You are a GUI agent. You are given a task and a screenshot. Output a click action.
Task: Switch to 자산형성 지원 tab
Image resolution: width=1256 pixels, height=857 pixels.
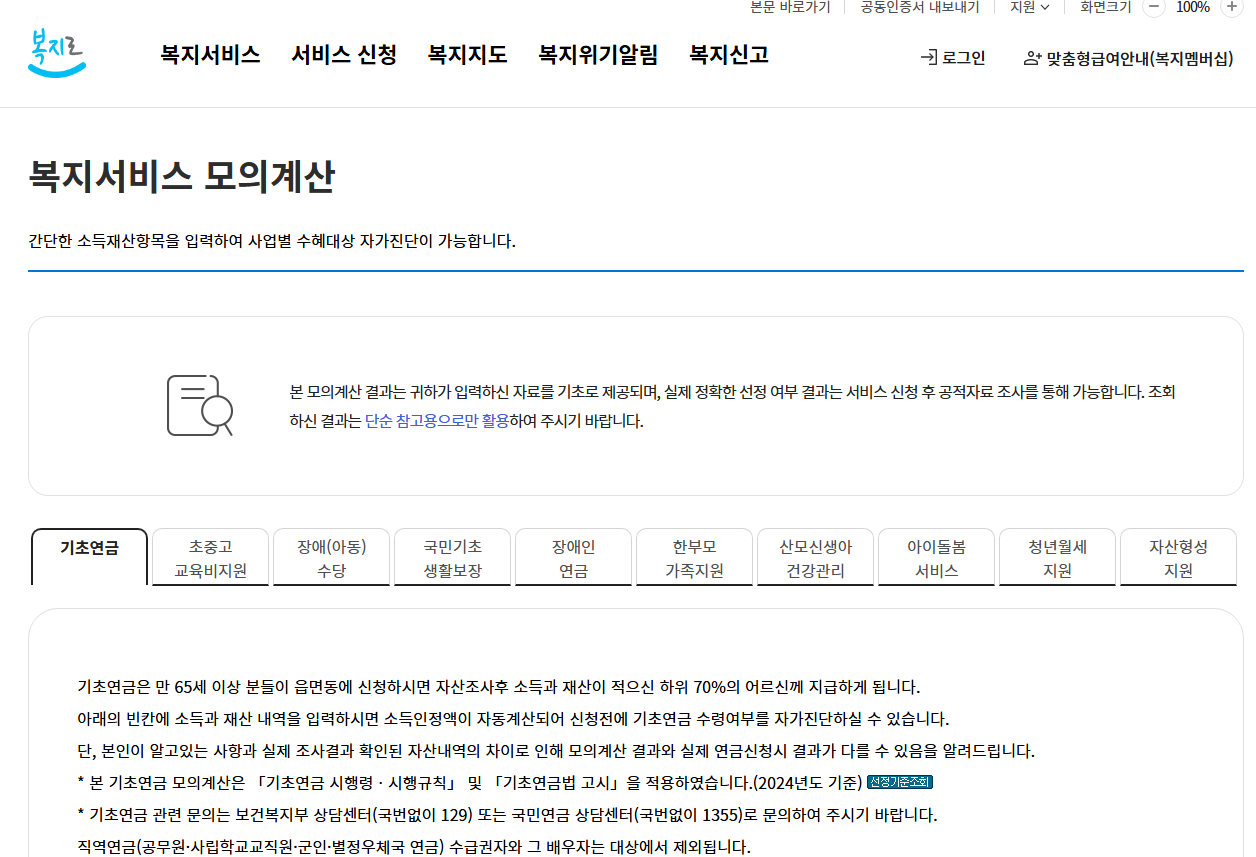pyautogui.click(x=1178, y=558)
